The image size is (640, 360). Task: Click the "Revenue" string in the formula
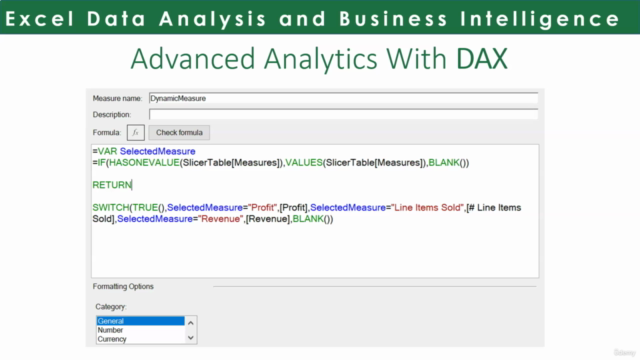pos(221,219)
